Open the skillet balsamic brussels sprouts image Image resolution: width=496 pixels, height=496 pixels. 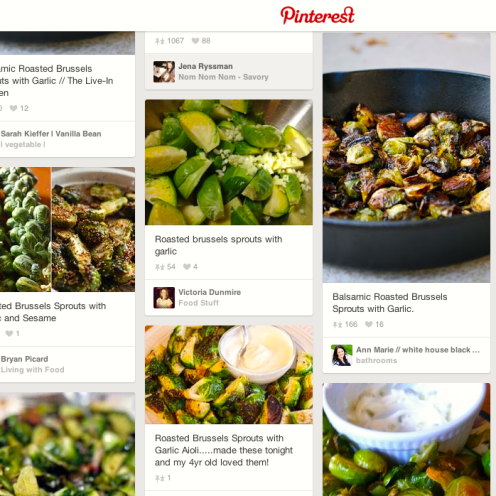point(406,158)
